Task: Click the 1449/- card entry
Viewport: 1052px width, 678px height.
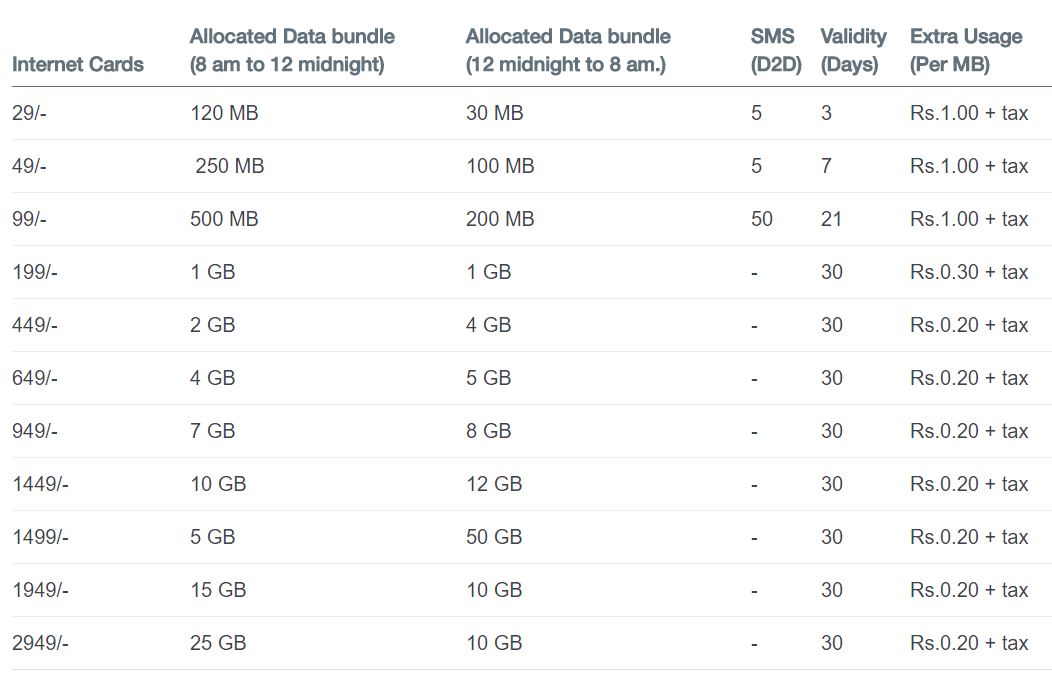Action: click(x=40, y=484)
